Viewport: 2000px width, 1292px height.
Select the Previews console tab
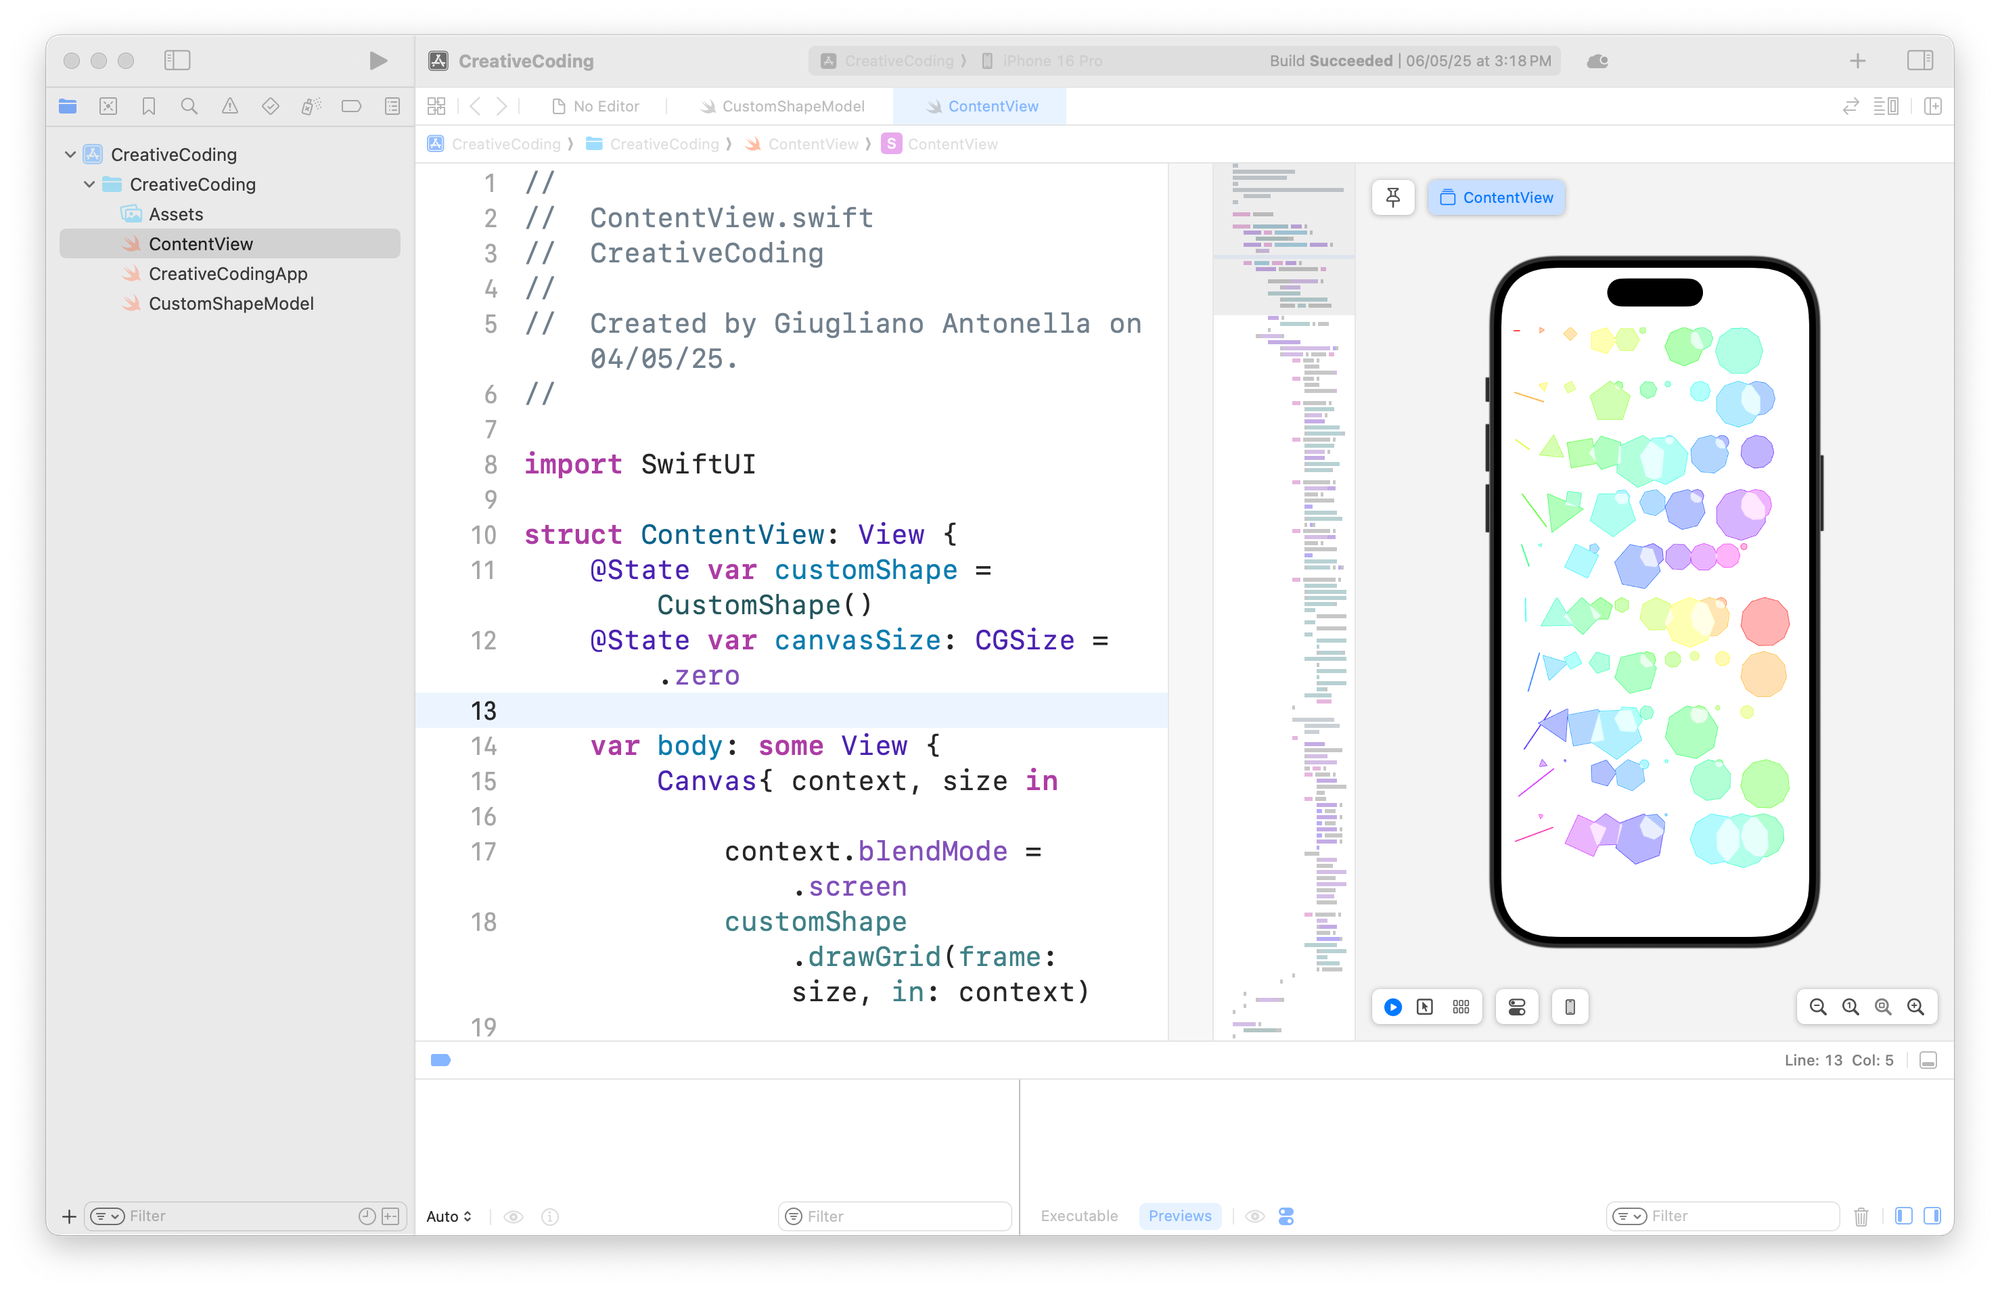(x=1179, y=1216)
